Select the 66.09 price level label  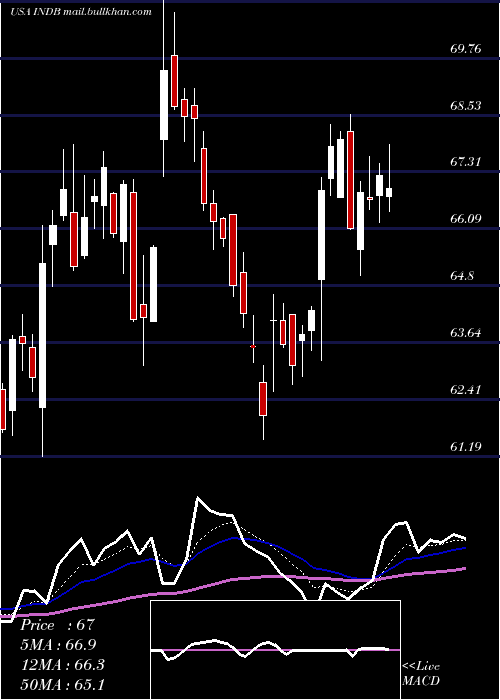click(x=466, y=219)
